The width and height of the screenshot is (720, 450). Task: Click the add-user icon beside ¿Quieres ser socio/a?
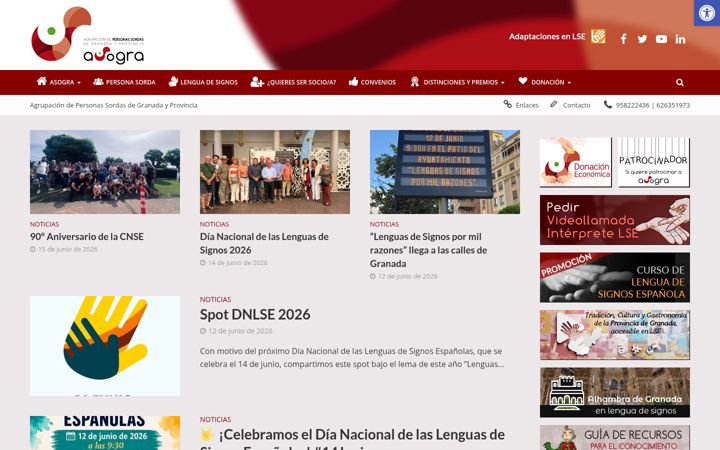tap(257, 82)
